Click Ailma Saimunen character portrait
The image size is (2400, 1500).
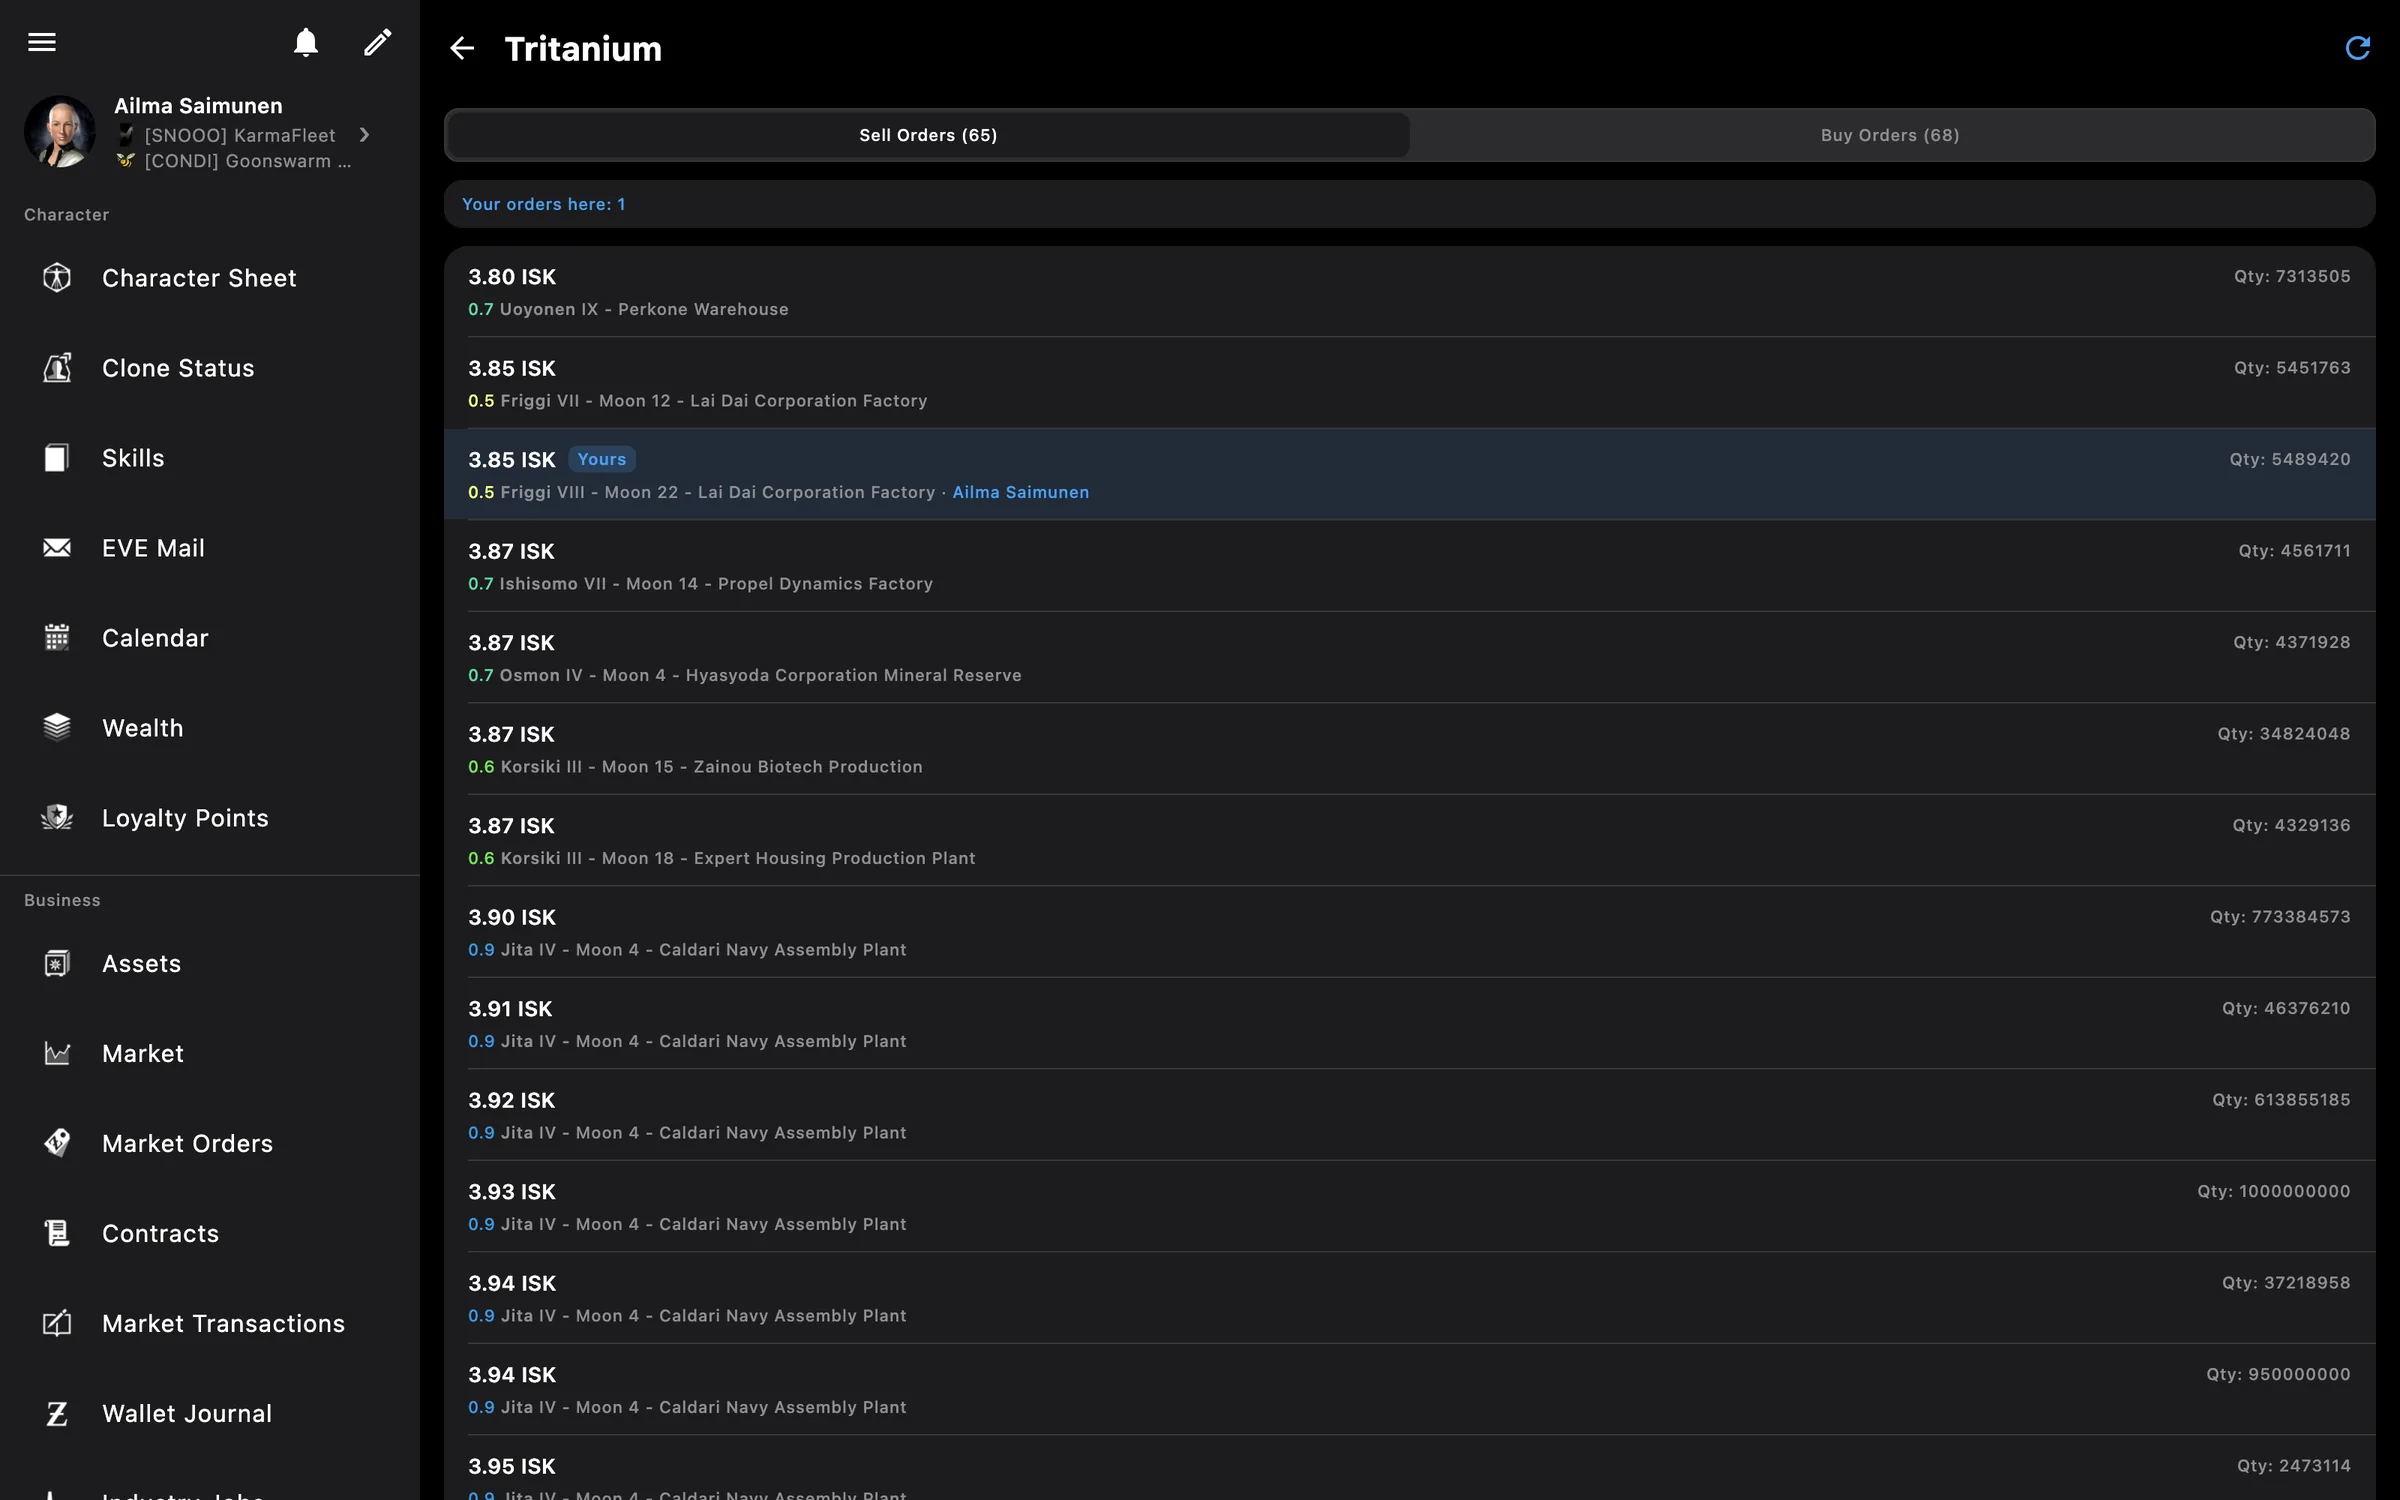pos(60,132)
